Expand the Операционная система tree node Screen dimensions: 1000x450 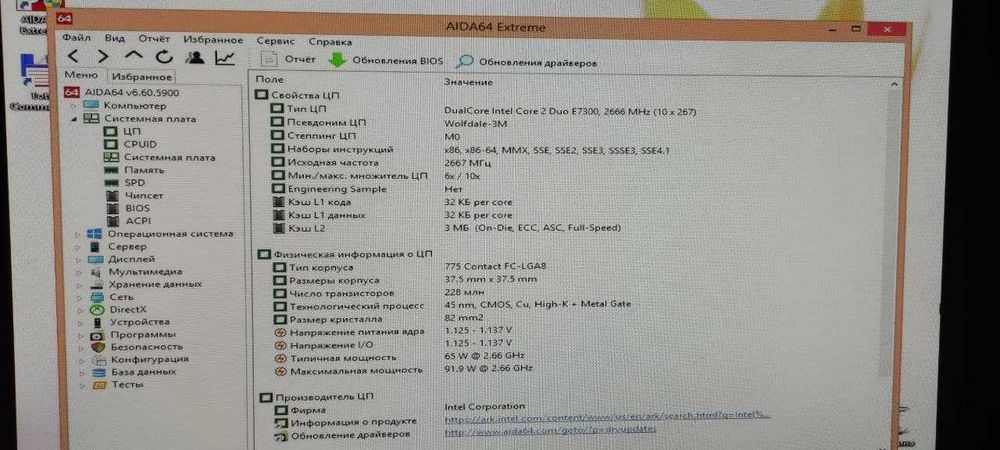pyautogui.click(x=78, y=234)
